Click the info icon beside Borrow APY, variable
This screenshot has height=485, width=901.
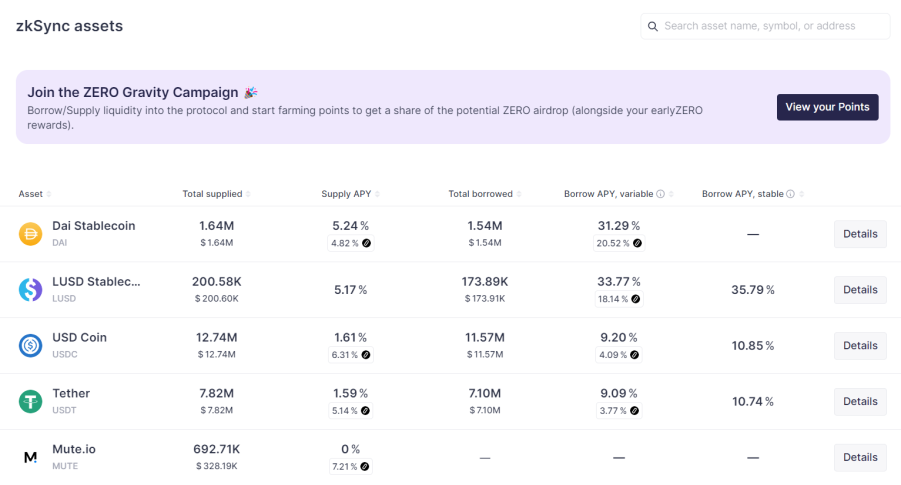pos(661,194)
